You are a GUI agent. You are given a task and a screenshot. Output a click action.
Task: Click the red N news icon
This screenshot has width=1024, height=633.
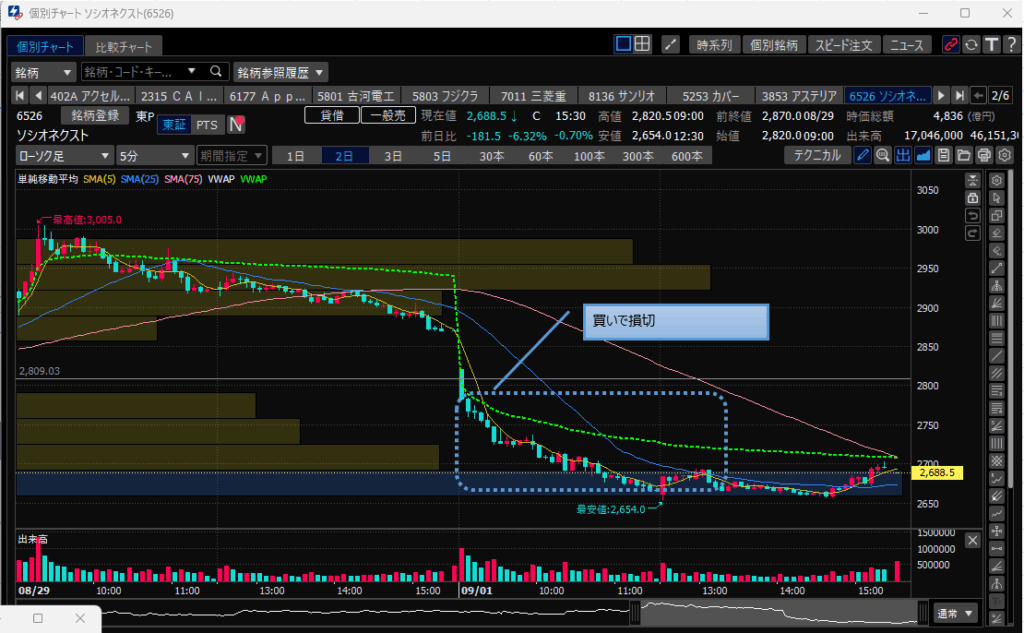[x=237, y=125]
